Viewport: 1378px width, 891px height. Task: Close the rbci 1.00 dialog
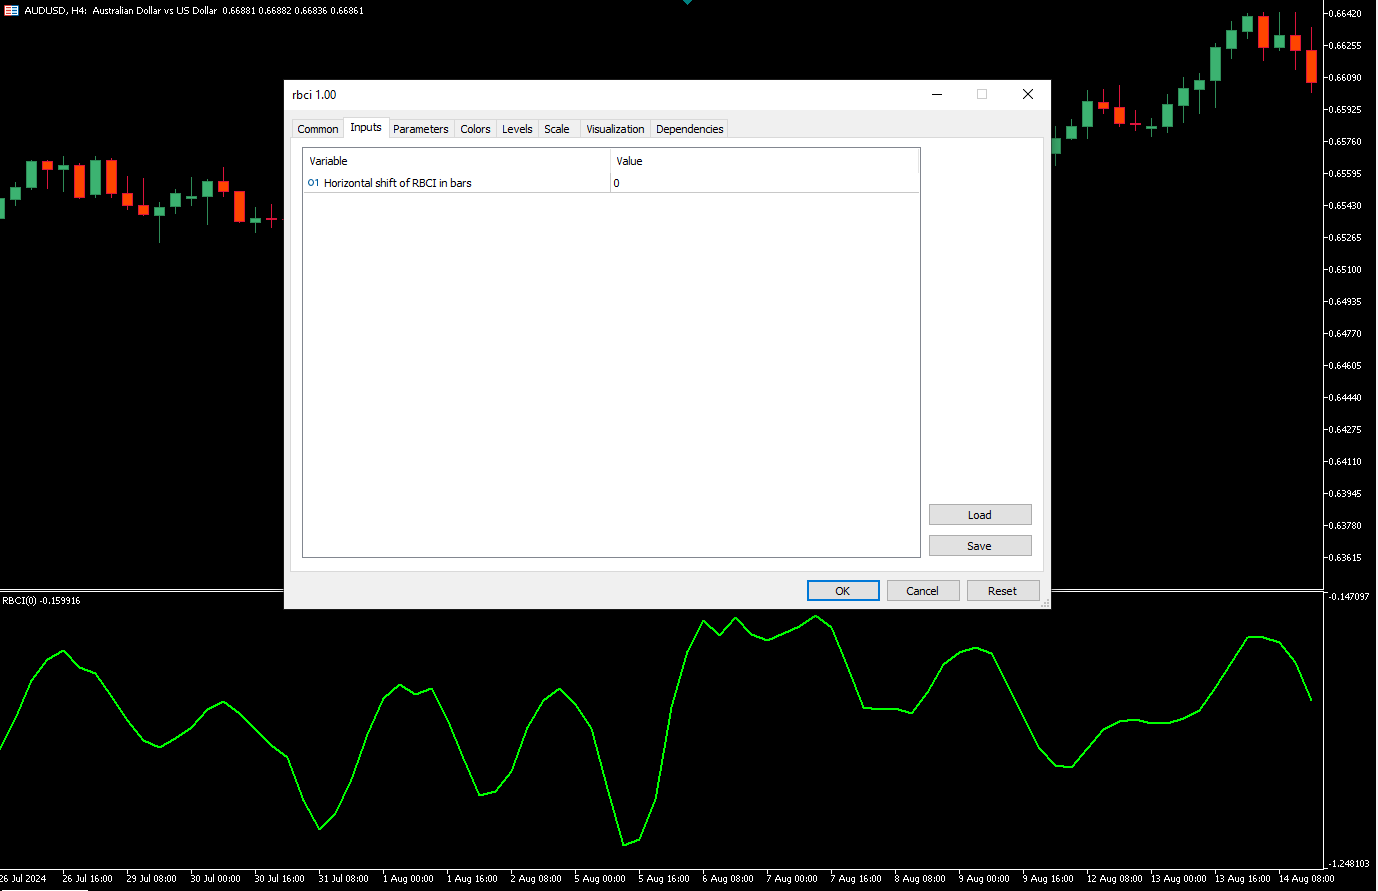(x=1028, y=94)
